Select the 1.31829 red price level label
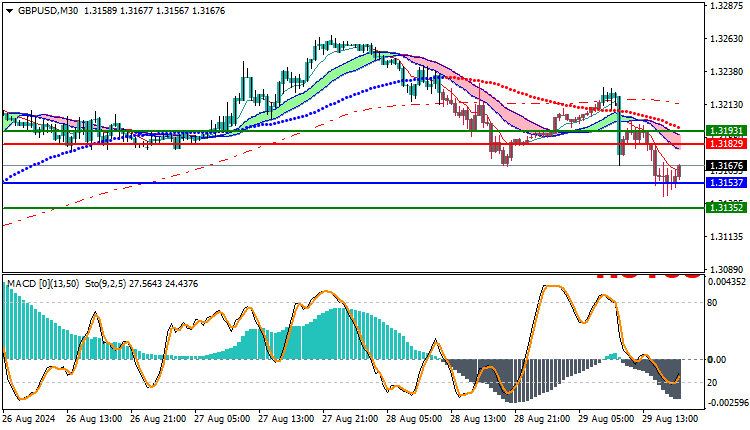 coord(726,144)
